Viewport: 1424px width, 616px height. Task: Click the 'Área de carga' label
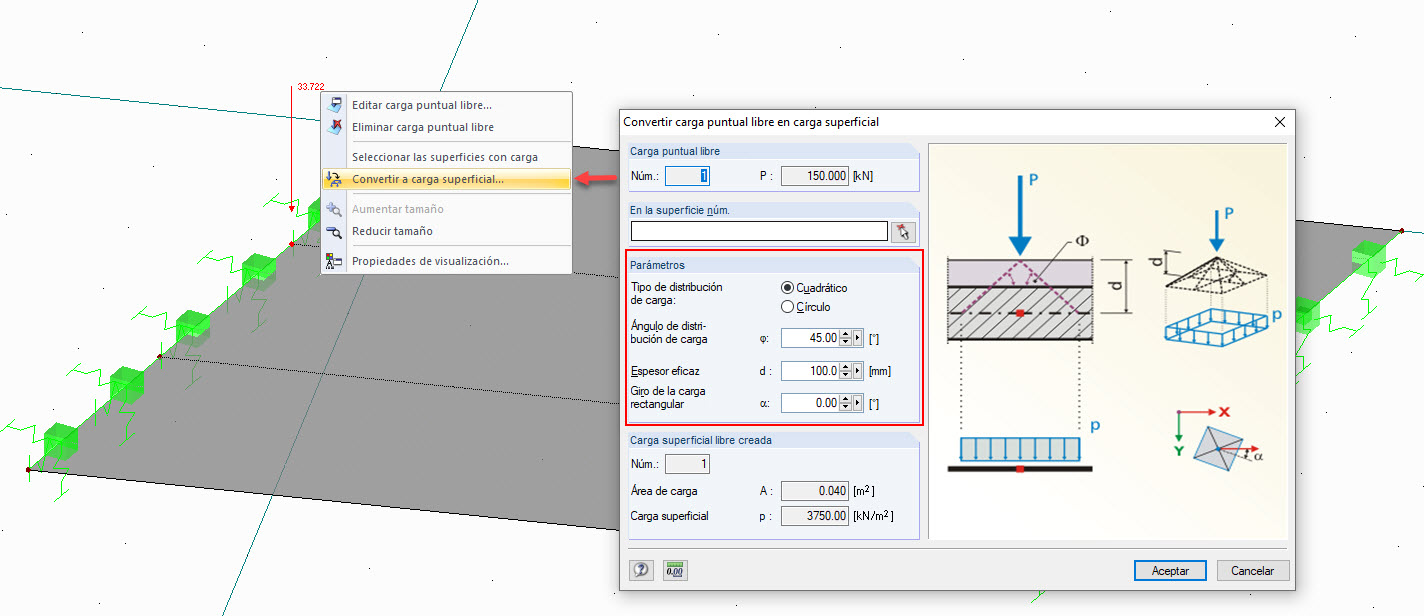(x=664, y=491)
